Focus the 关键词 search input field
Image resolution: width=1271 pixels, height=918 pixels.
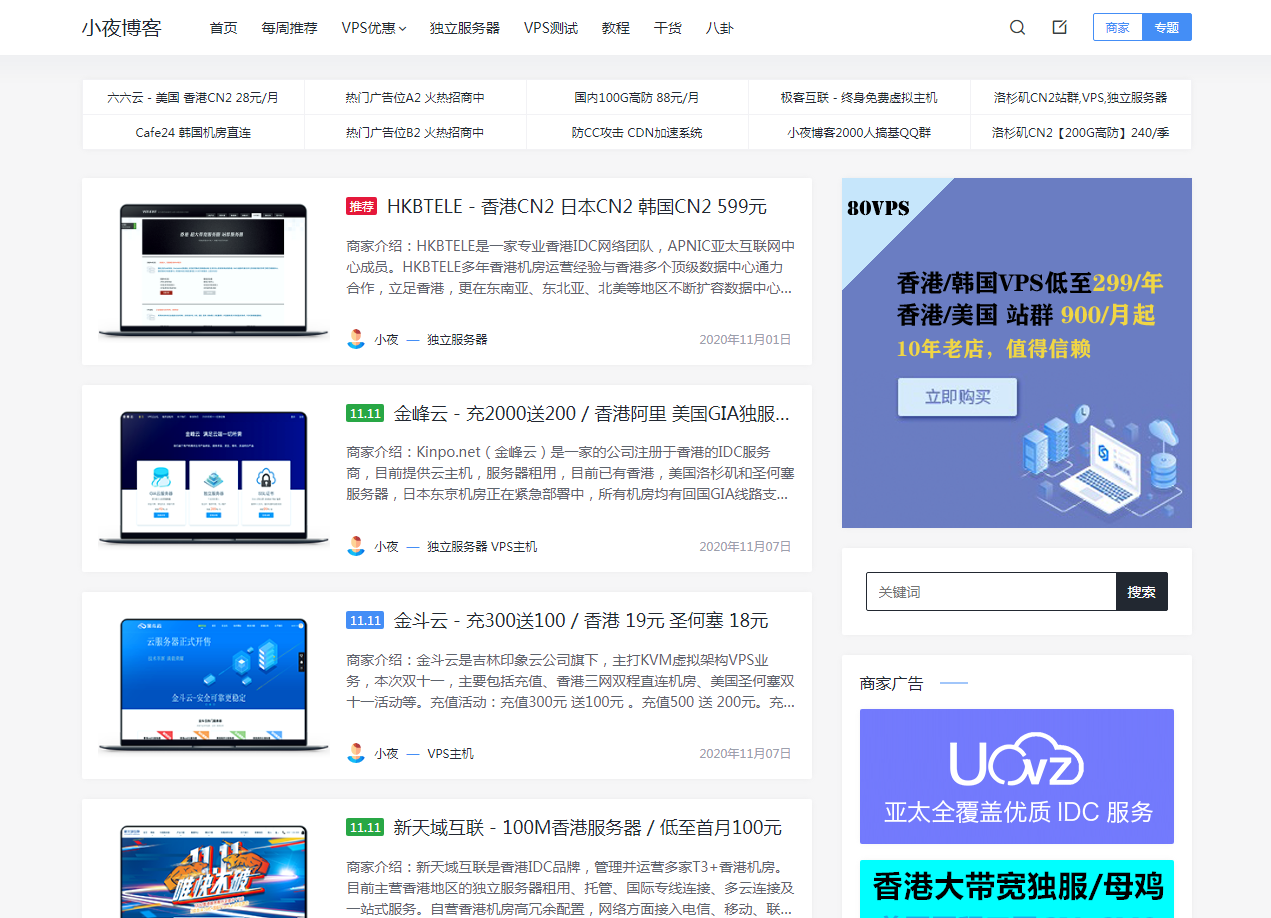click(x=990, y=592)
